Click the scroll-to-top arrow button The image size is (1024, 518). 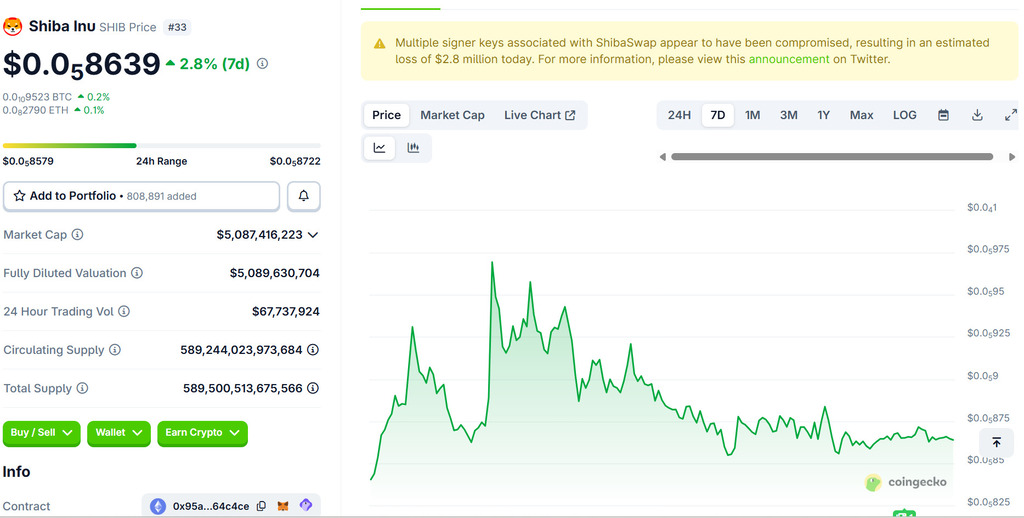point(996,442)
